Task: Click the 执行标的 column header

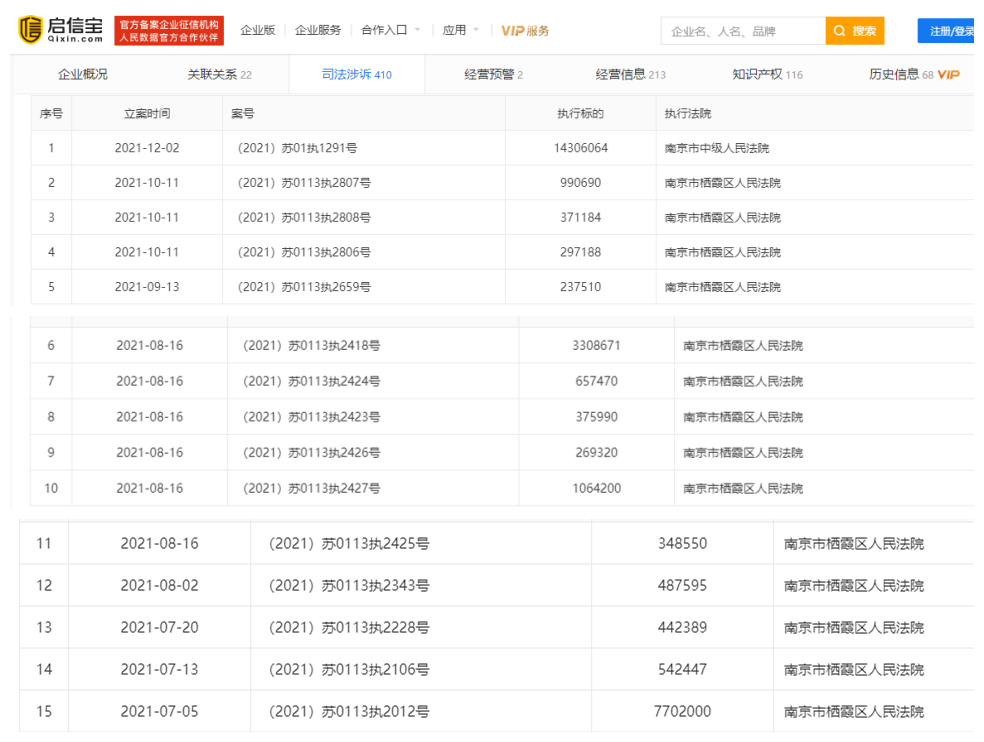Action: (580, 114)
